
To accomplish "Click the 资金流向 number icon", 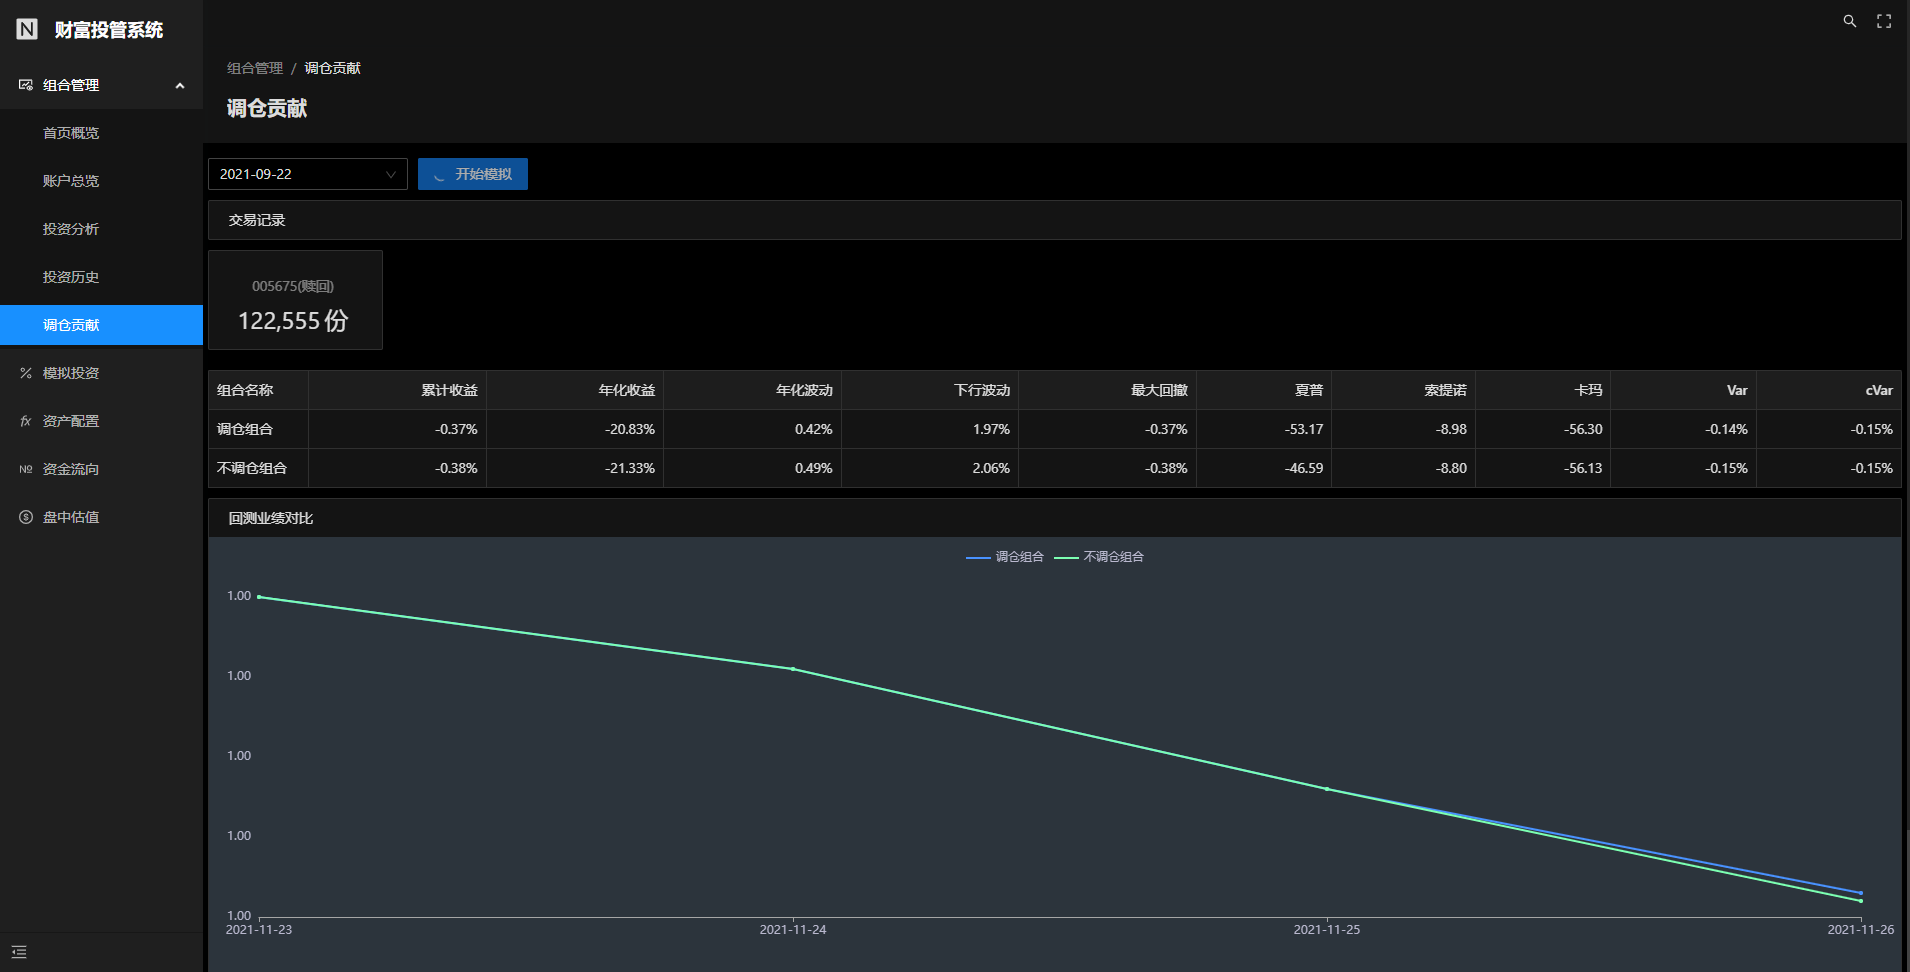I will pos(26,469).
